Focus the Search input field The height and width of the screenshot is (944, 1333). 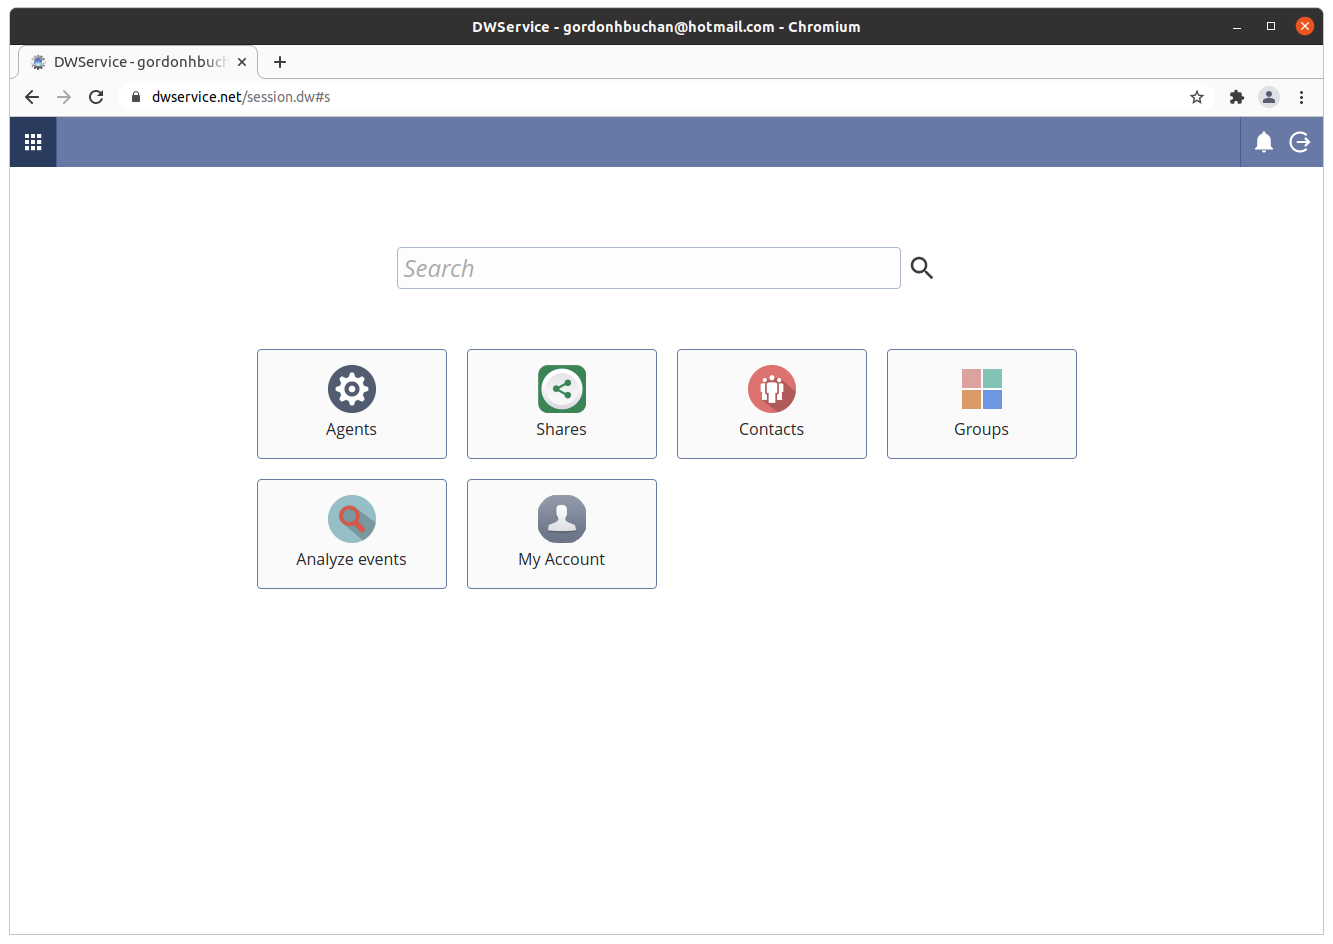648,268
